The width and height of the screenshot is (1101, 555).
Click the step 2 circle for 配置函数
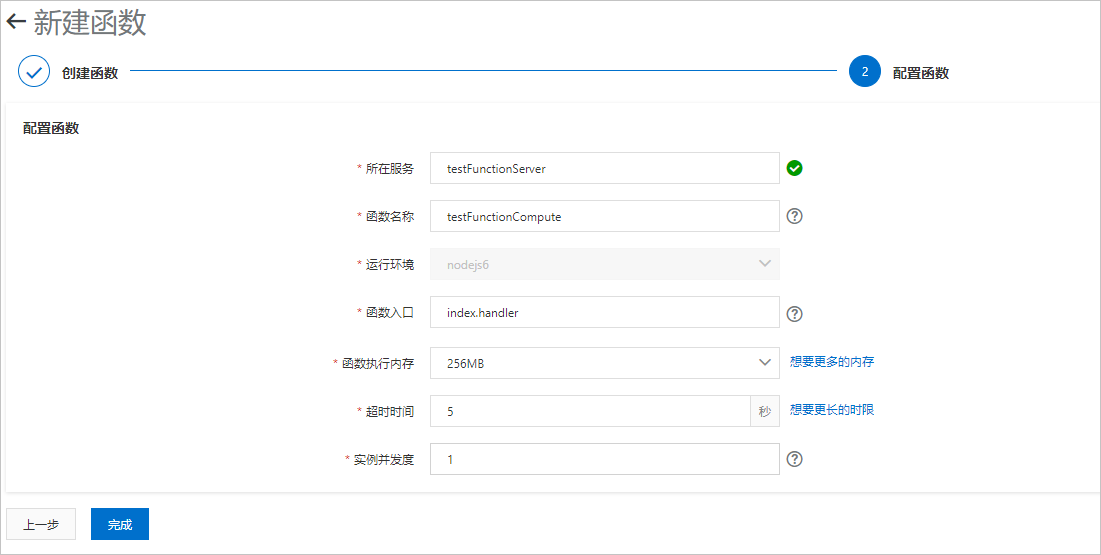click(x=864, y=72)
